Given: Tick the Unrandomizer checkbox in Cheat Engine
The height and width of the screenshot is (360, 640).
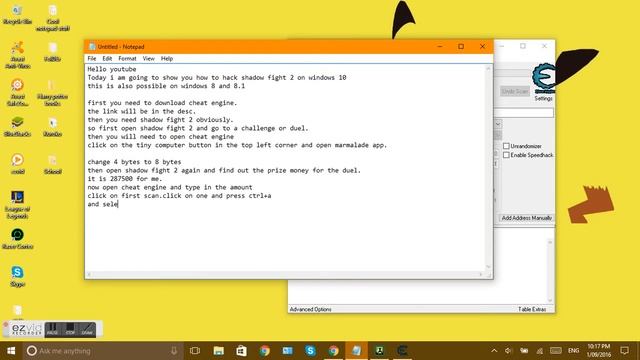Looking at the screenshot, I should pyautogui.click(x=506, y=146).
